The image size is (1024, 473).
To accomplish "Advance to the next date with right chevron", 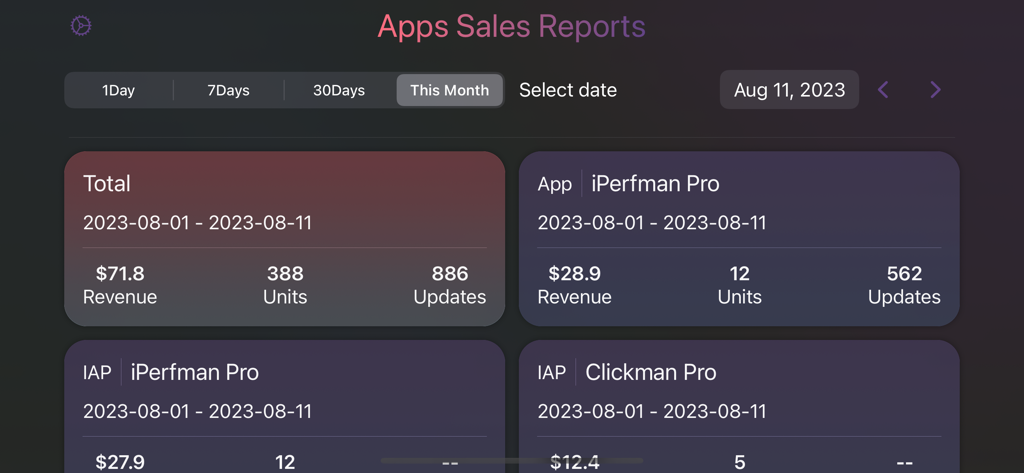I will tap(935, 90).
